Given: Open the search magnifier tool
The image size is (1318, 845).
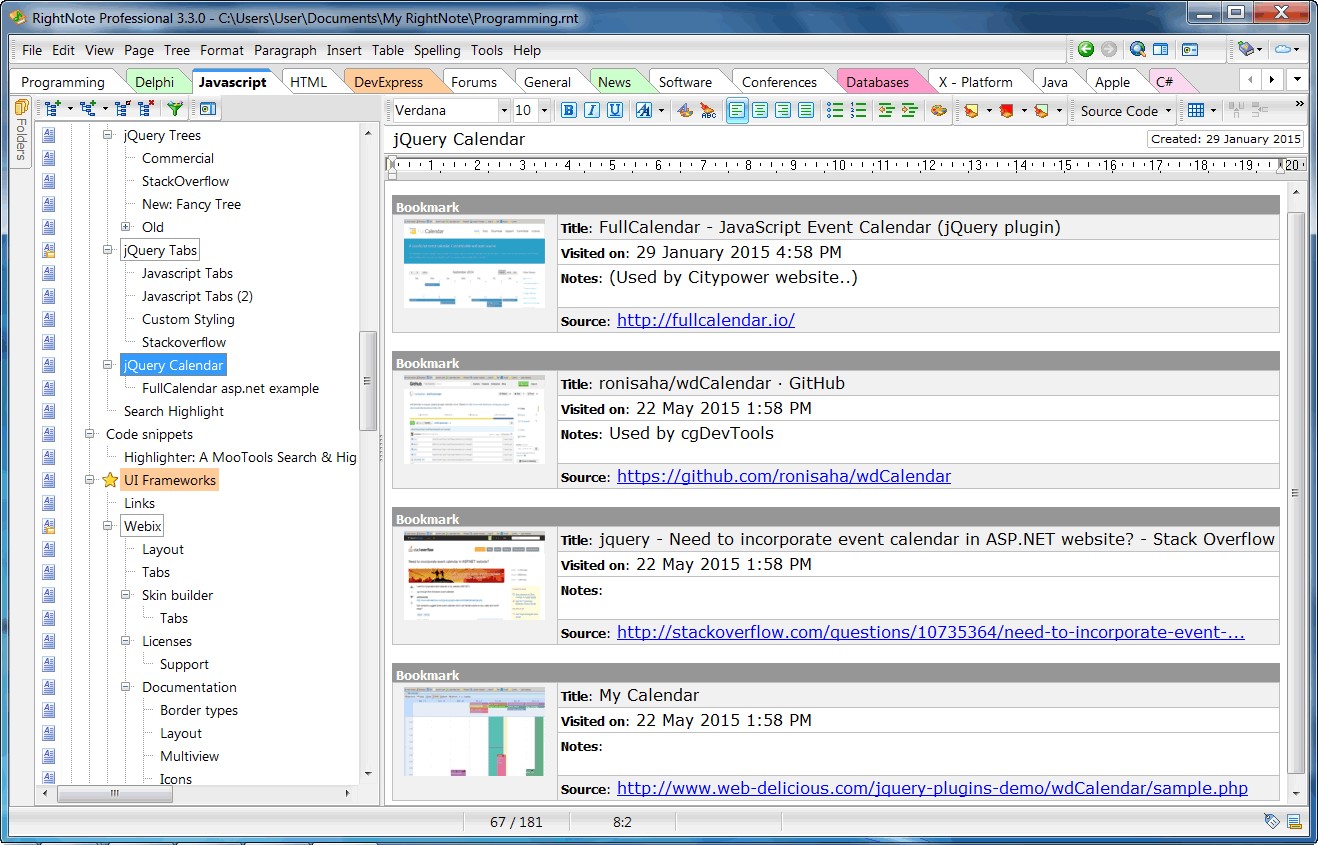Looking at the screenshot, I should pos(1137,49).
